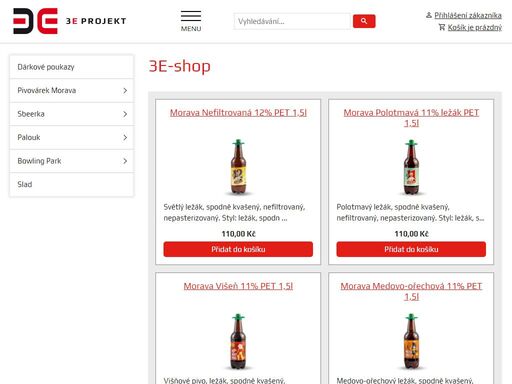Click the 110,00 Kč price of Nefiltrovaná
The image size is (512, 384).
click(238, 234)
